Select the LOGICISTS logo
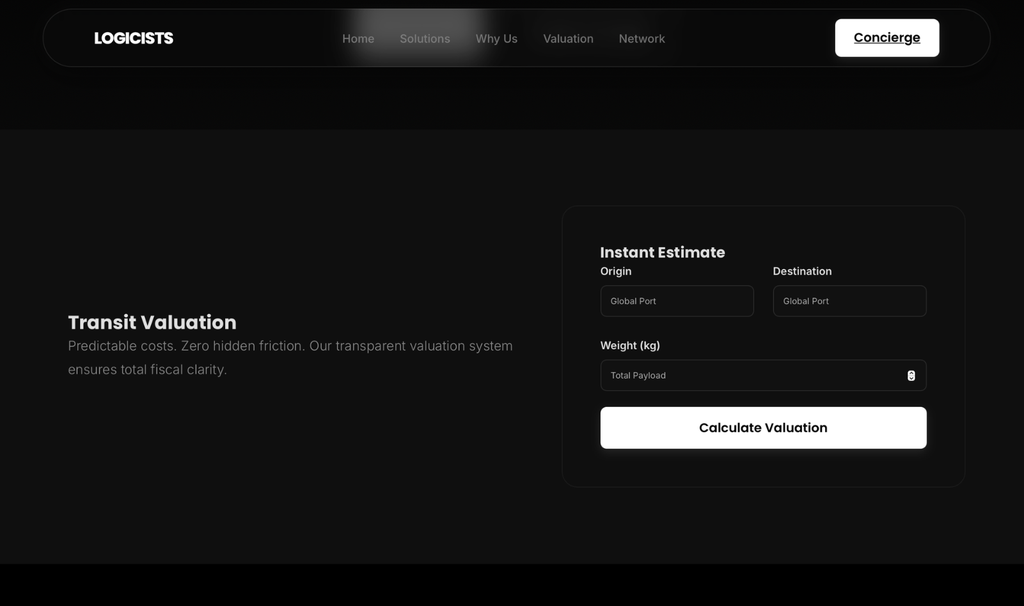Viewport: 1024px width, 606px height. [x=133, y=38]
